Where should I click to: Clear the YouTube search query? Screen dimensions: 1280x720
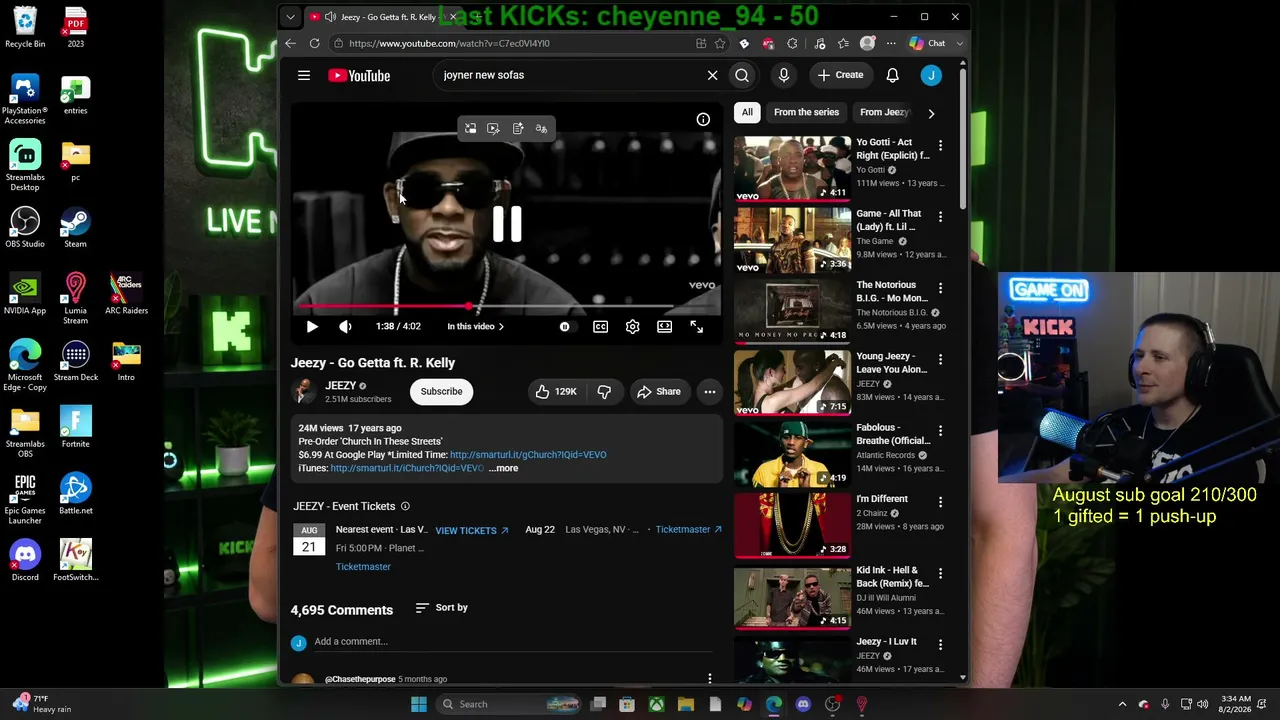coord(712,75)
